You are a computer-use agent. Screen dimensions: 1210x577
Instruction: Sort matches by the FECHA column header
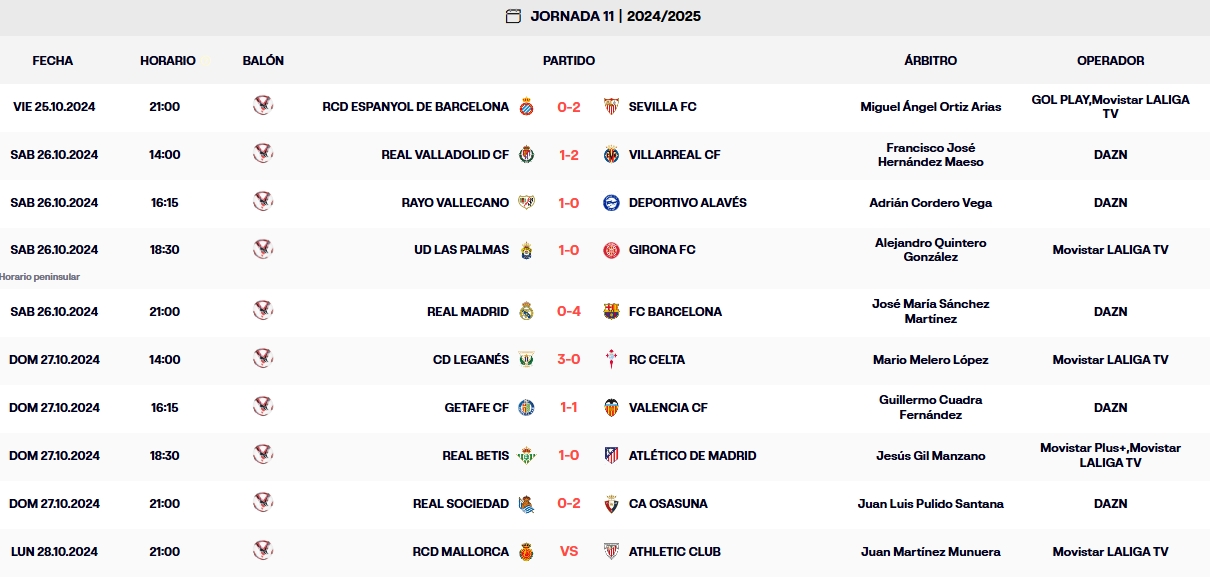pyautogui.click(x=53, y=60)
